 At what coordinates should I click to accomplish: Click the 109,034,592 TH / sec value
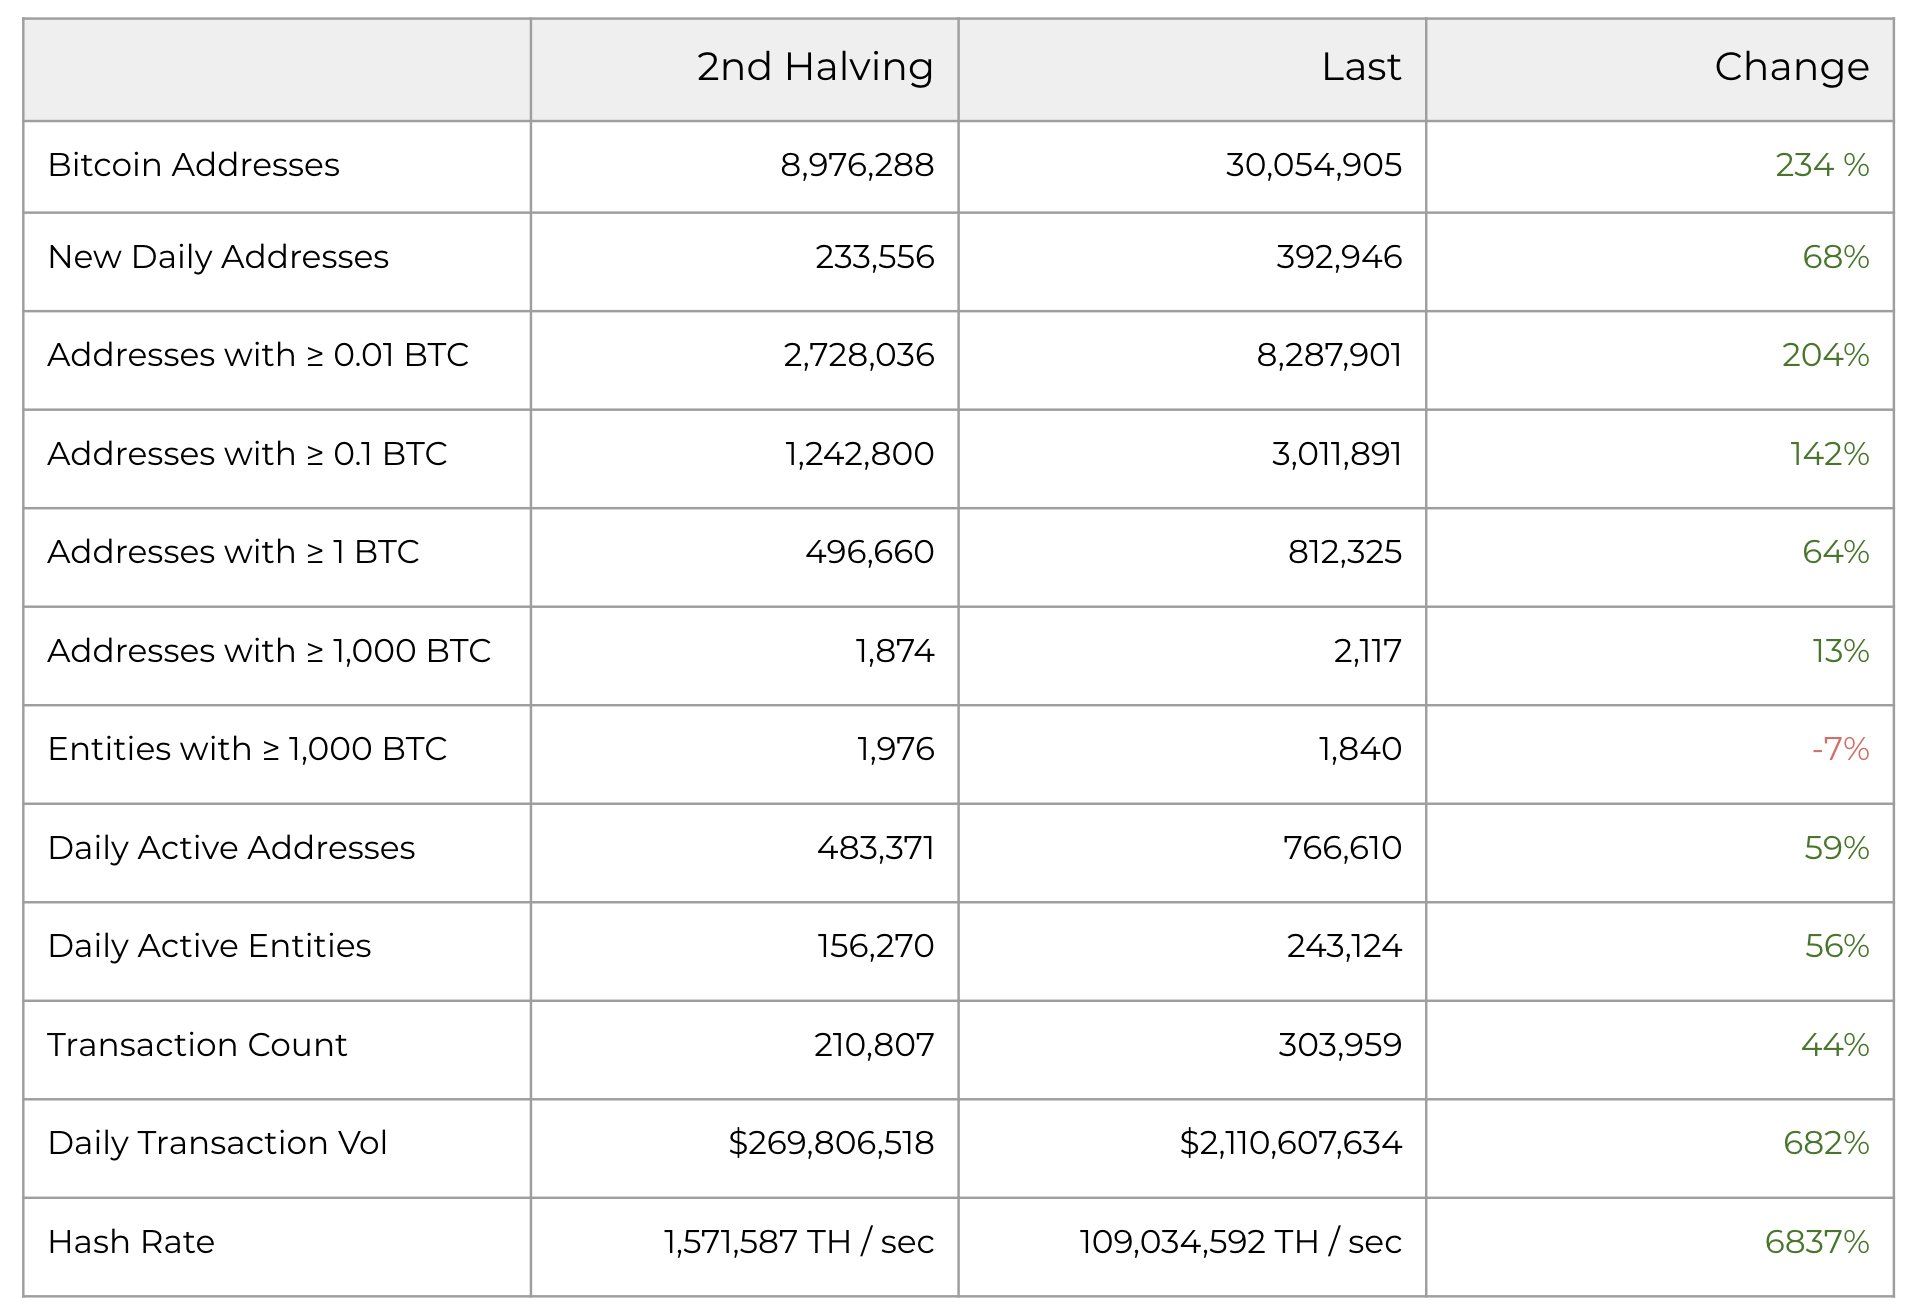point(1240,1242)
